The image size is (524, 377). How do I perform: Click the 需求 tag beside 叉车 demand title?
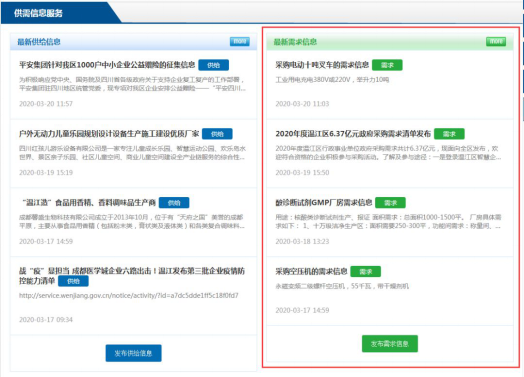(x=387, y=65)
